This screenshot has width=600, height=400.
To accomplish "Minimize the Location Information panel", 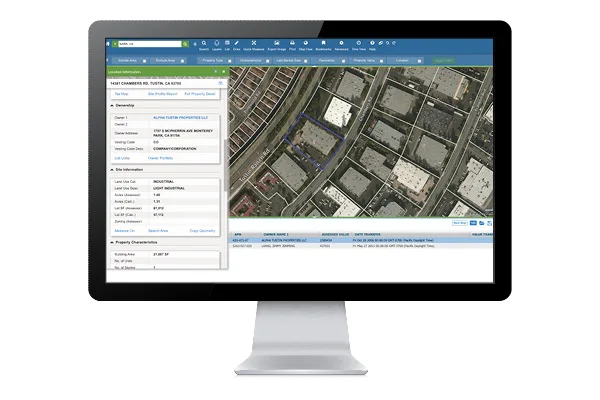I will [216, 72].
